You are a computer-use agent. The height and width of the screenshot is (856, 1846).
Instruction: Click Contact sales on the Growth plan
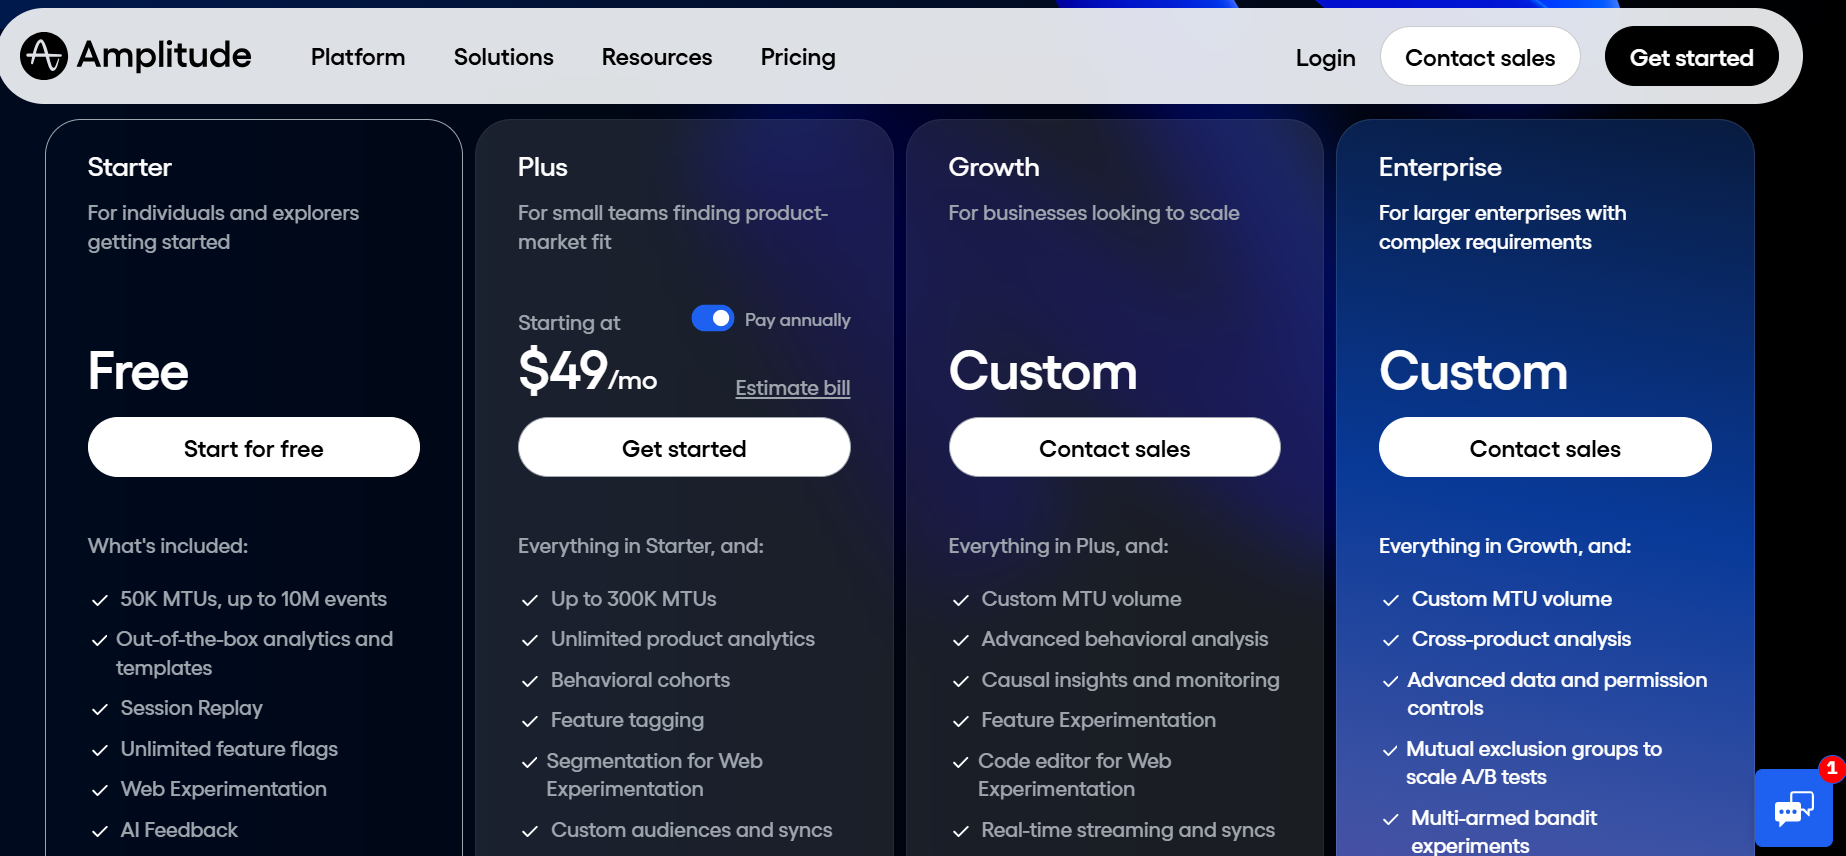pyautogui.click(x=1114, y=447)
